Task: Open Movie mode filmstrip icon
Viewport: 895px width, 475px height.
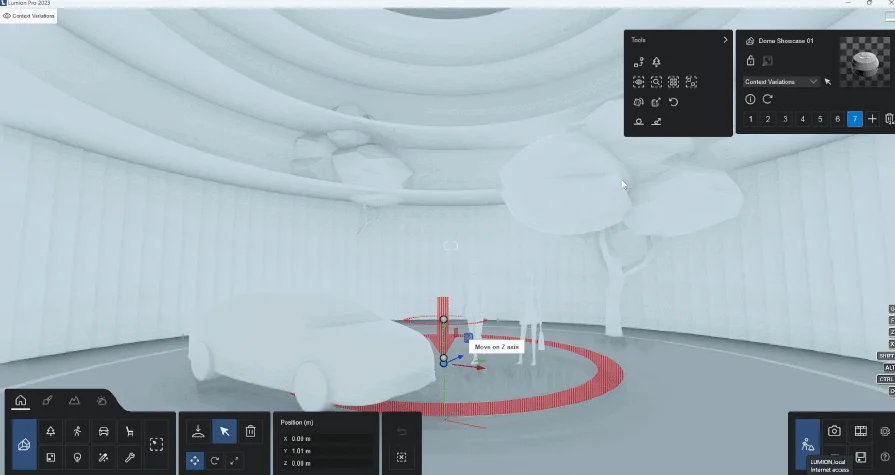Action: pos(860,431)
